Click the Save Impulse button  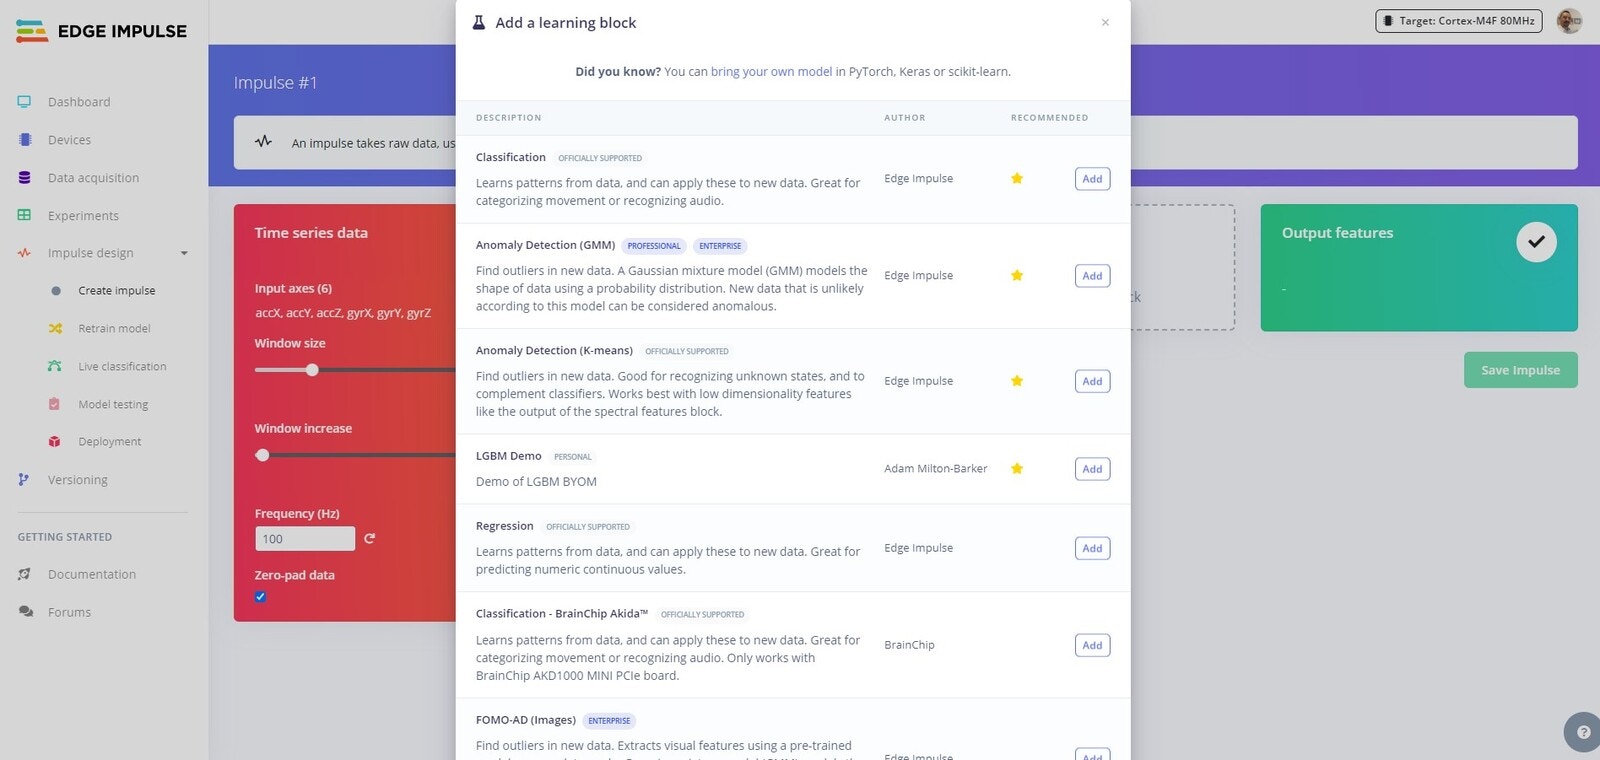1521,370
